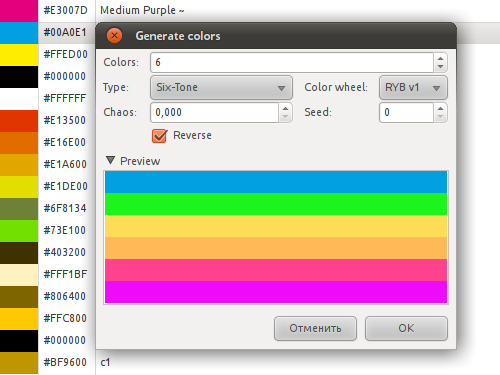
Task: Click the c1 color name cell
Action: 105,362
